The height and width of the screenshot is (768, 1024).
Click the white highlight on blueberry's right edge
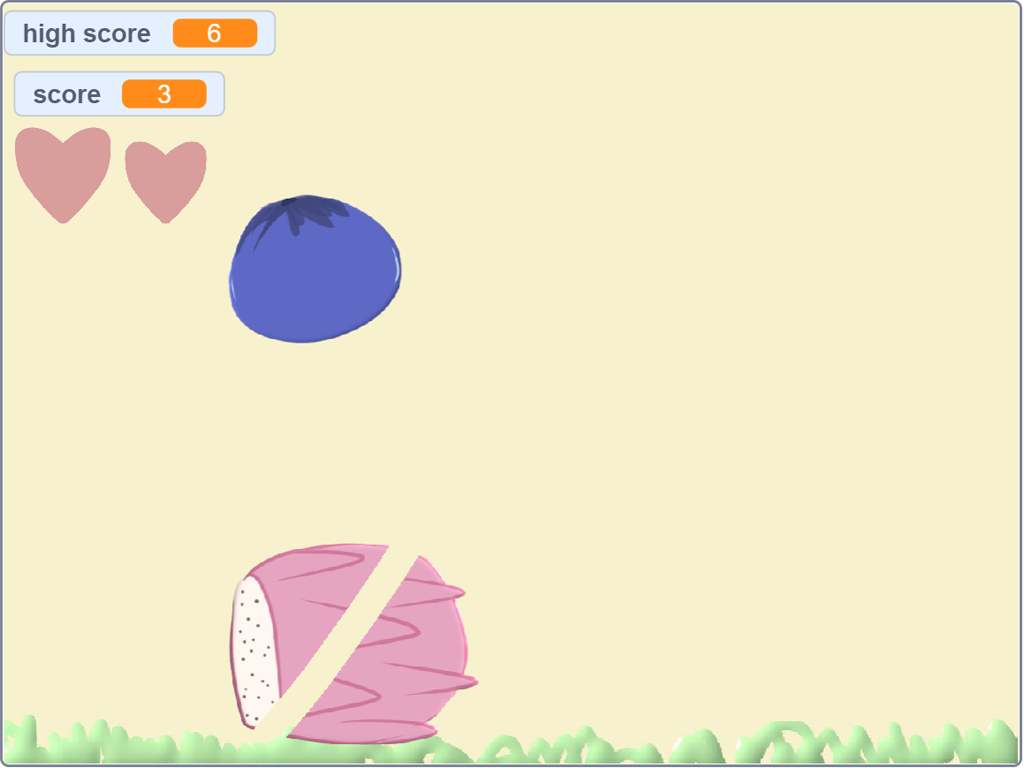click(x=397, y=270)
